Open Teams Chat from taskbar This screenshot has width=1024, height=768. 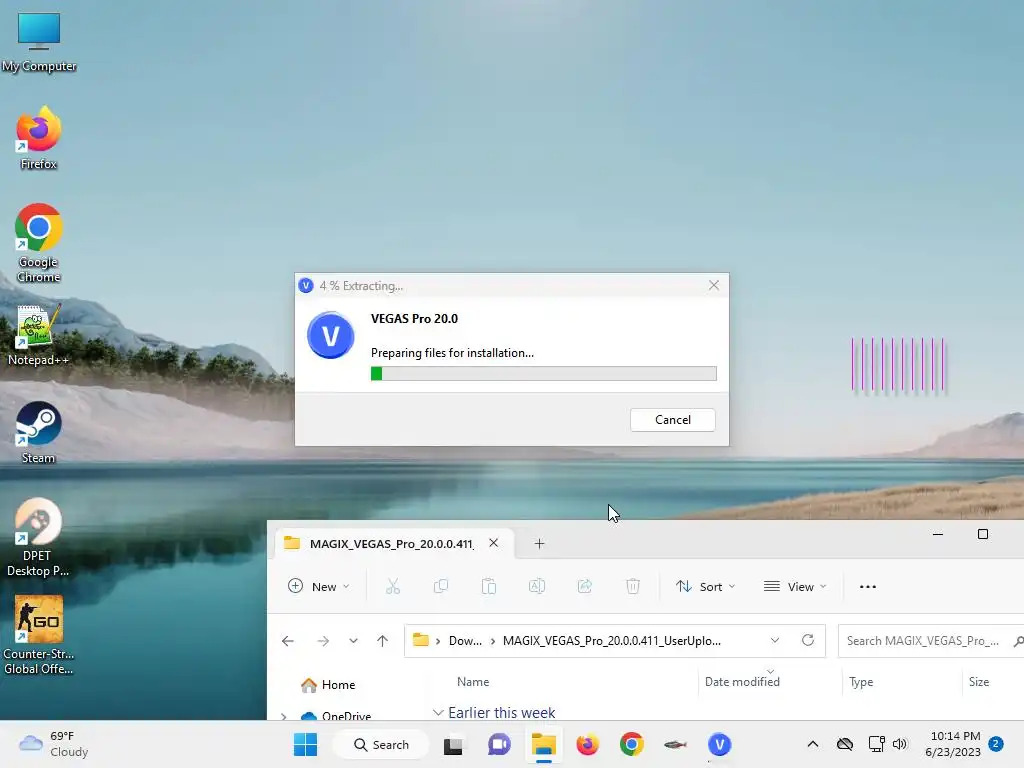pos(499,744)
